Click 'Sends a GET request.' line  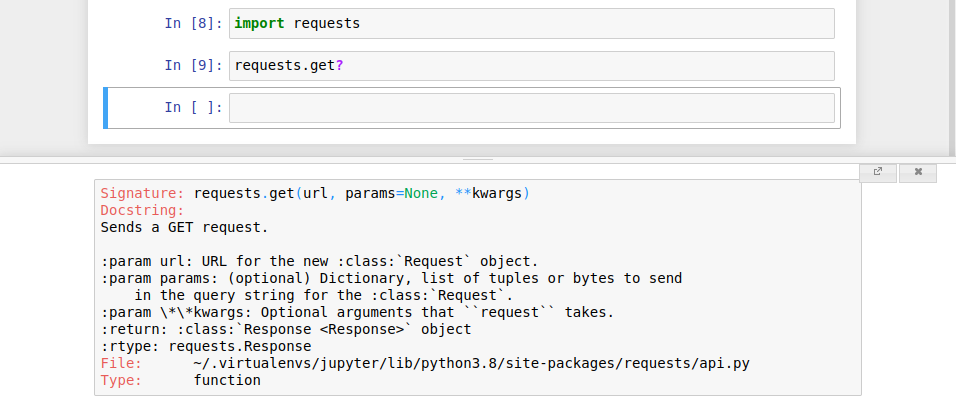click(x=185, y=227)
